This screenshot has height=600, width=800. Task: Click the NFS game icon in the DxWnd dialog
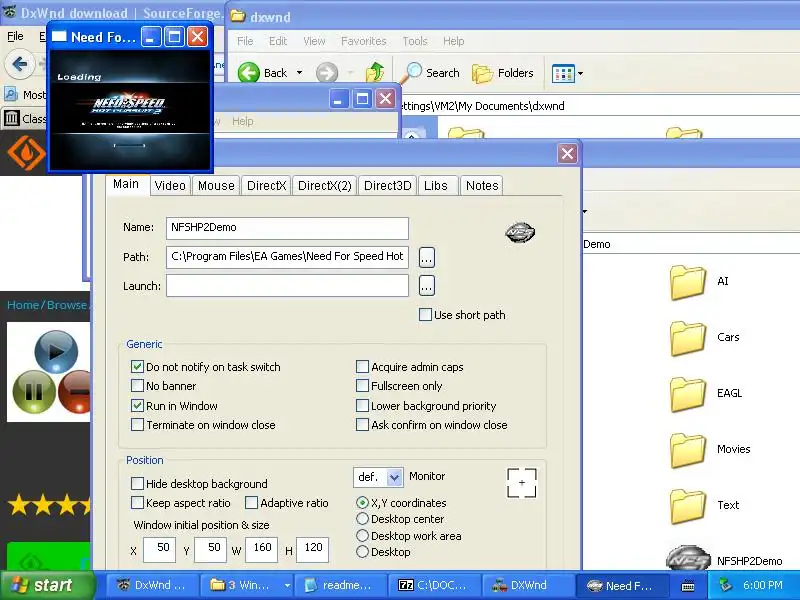pos(520,233)
